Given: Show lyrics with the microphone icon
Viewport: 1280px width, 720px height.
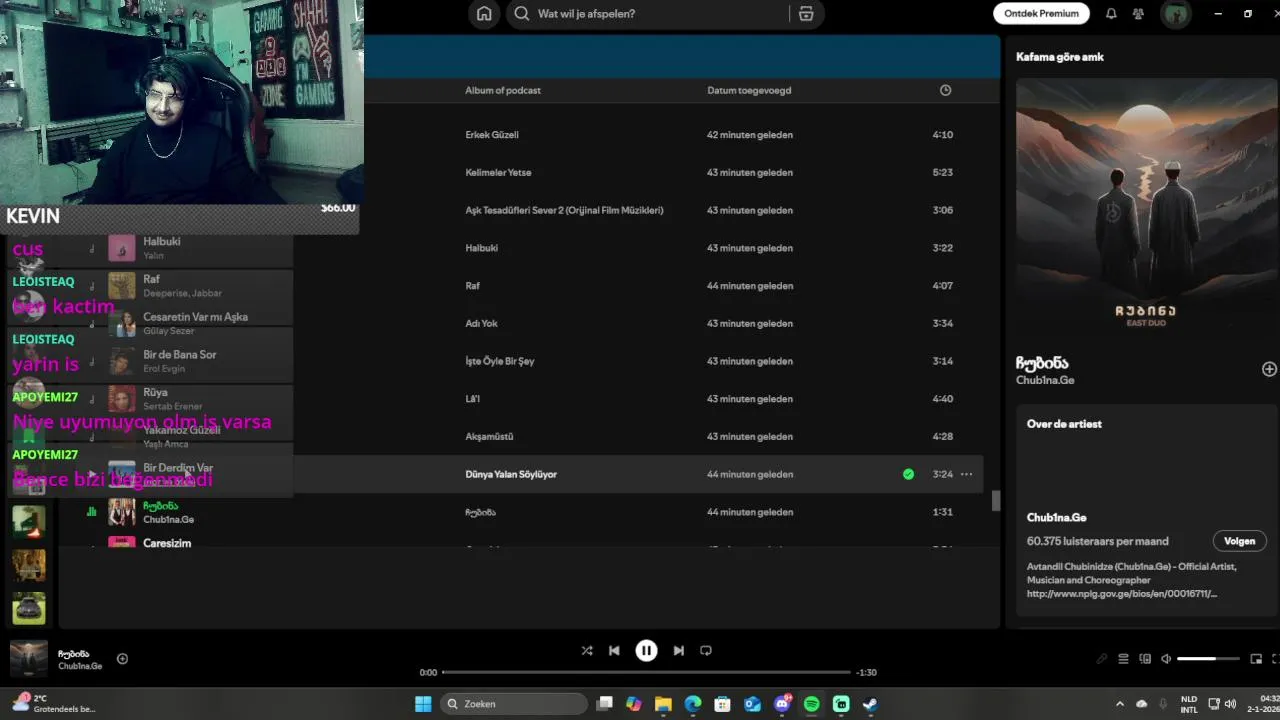Looking at the screenshot, I should (1102, 659).
